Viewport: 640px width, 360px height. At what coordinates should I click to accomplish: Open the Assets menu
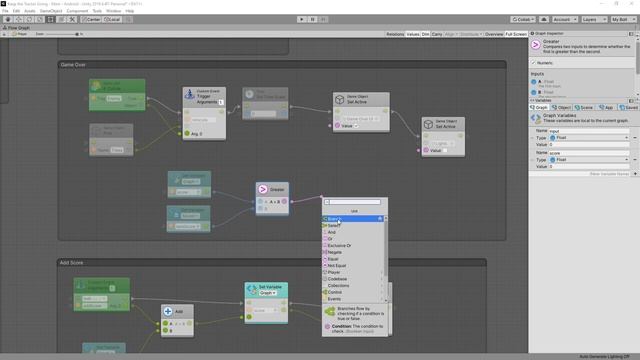tap(29, 11)
